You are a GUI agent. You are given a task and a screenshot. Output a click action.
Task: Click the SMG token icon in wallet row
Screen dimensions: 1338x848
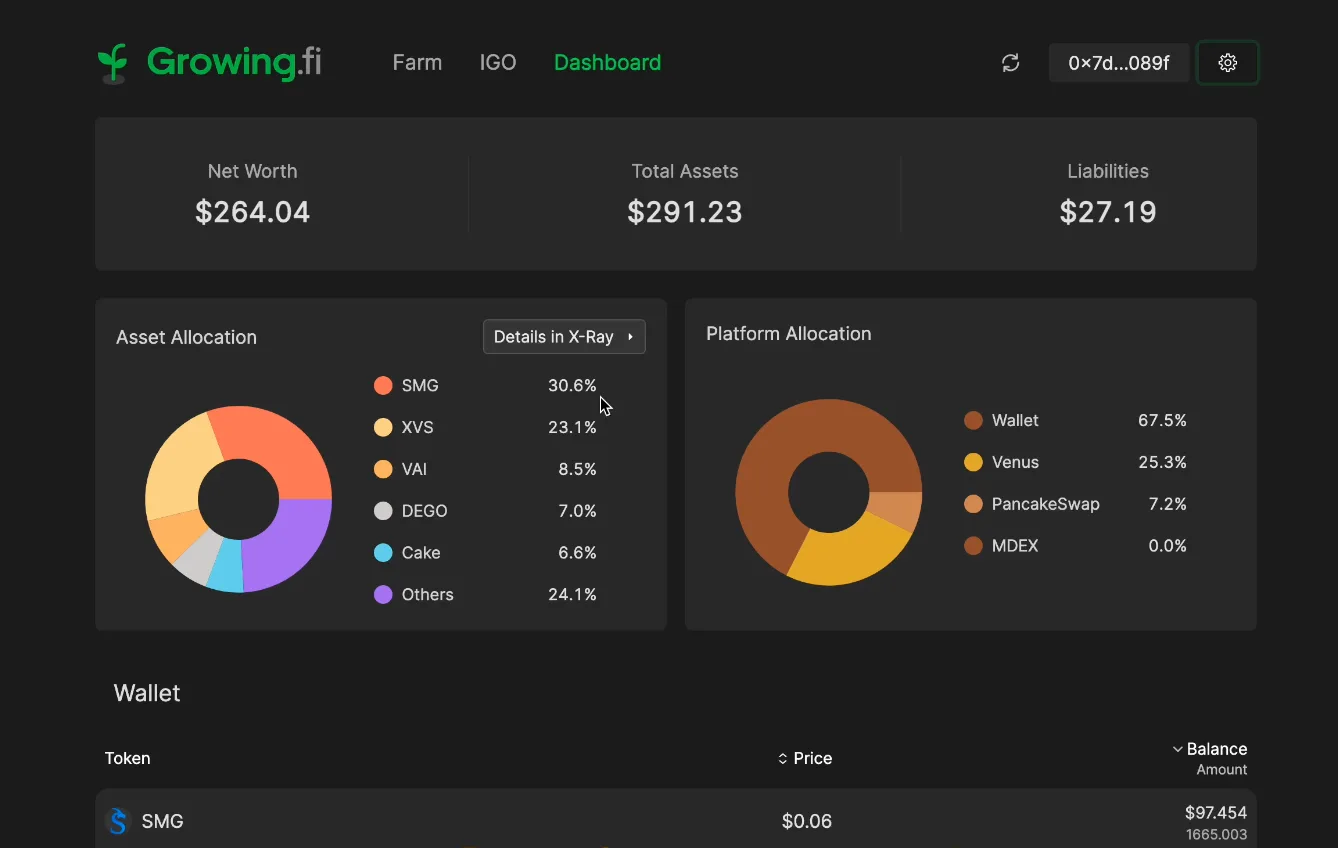(x=119, y=821)
